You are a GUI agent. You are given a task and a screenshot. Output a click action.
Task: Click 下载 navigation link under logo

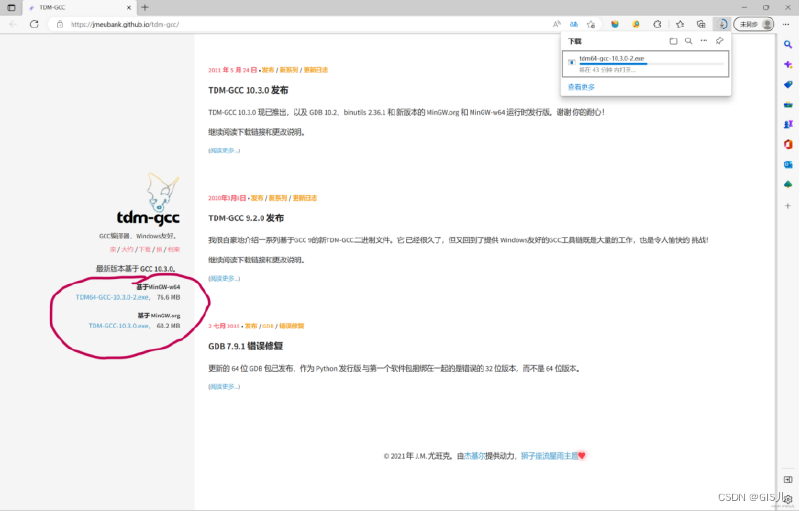(x=145, y=249)
